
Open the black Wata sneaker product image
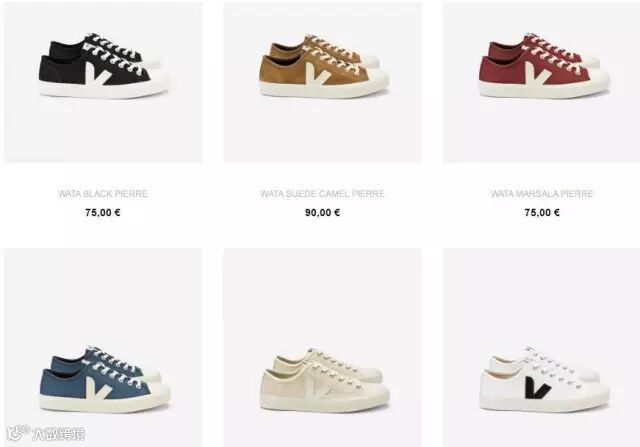click(103, 82)
